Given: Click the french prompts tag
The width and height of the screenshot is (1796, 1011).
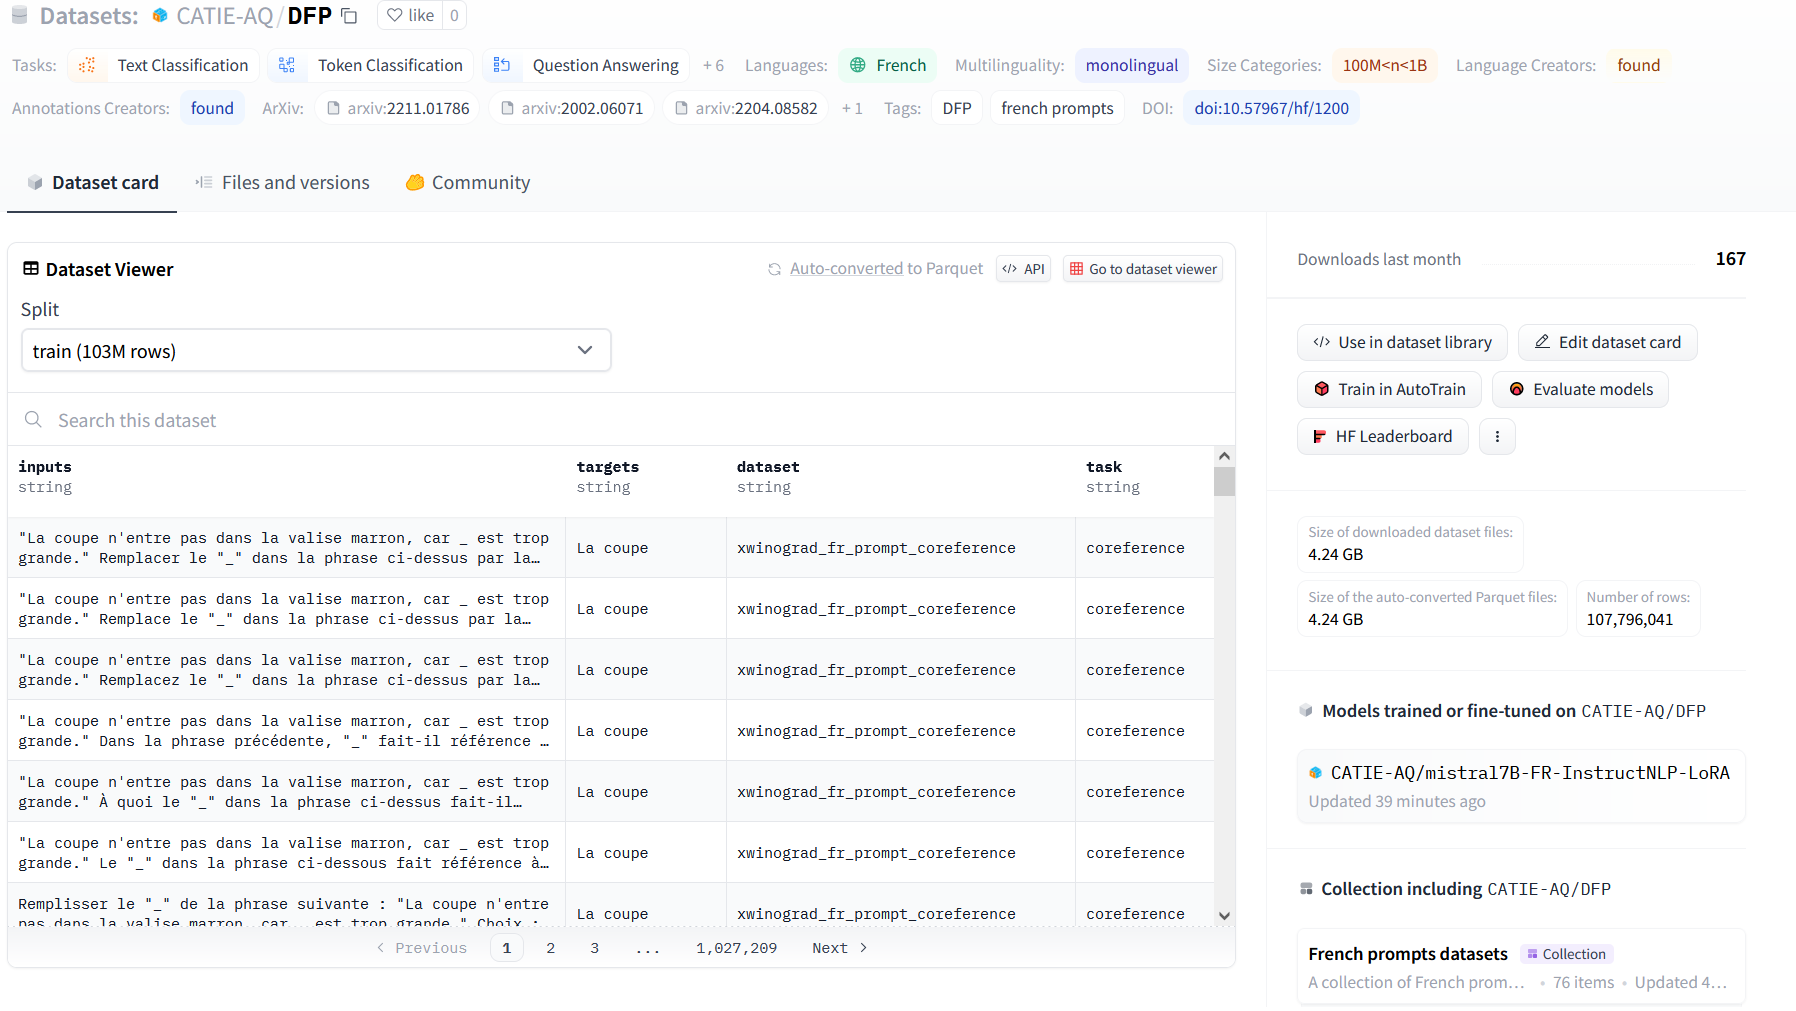Looking at the screenshot, I should pyautogui.click(x=1057, y=108).
